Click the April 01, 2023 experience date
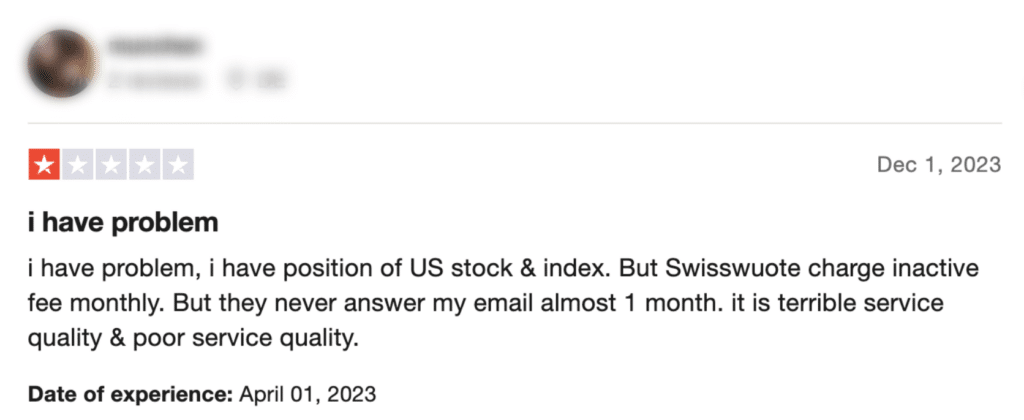 (308, 395)
